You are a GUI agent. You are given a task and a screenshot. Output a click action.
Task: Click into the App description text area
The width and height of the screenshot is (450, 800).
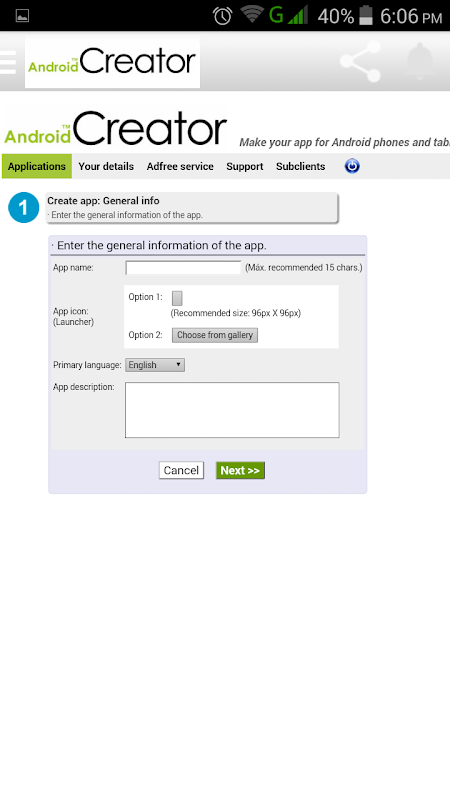[x=232, y=410]
